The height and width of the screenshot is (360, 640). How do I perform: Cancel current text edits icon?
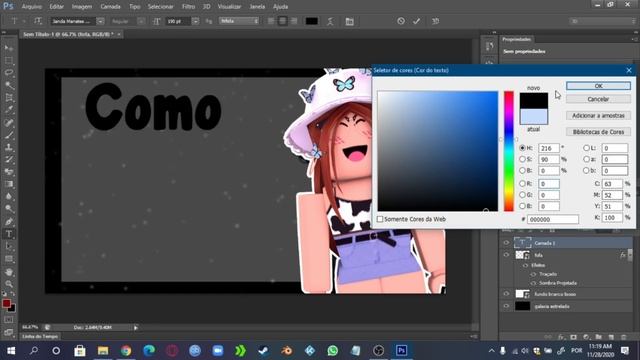(401, 21)
